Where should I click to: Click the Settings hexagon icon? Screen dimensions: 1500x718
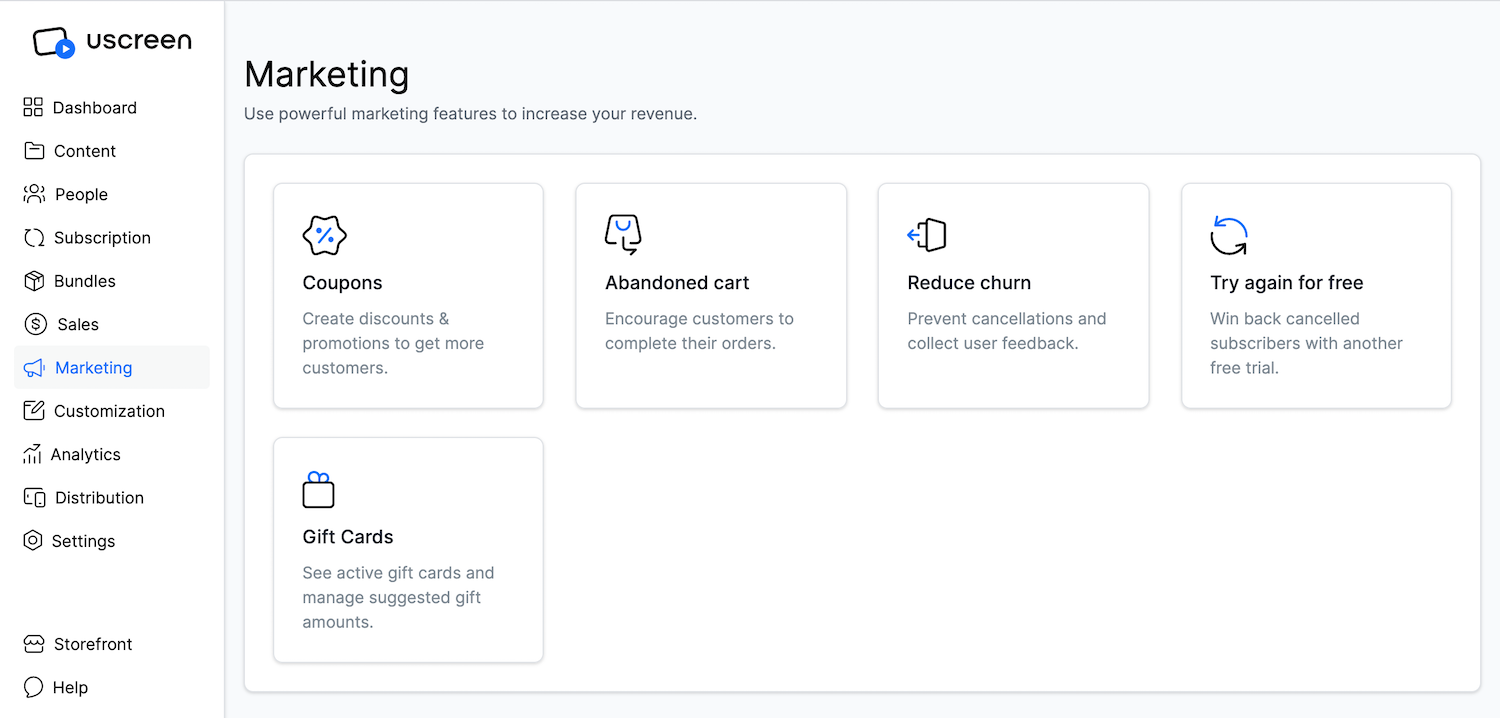coord(33,541)
